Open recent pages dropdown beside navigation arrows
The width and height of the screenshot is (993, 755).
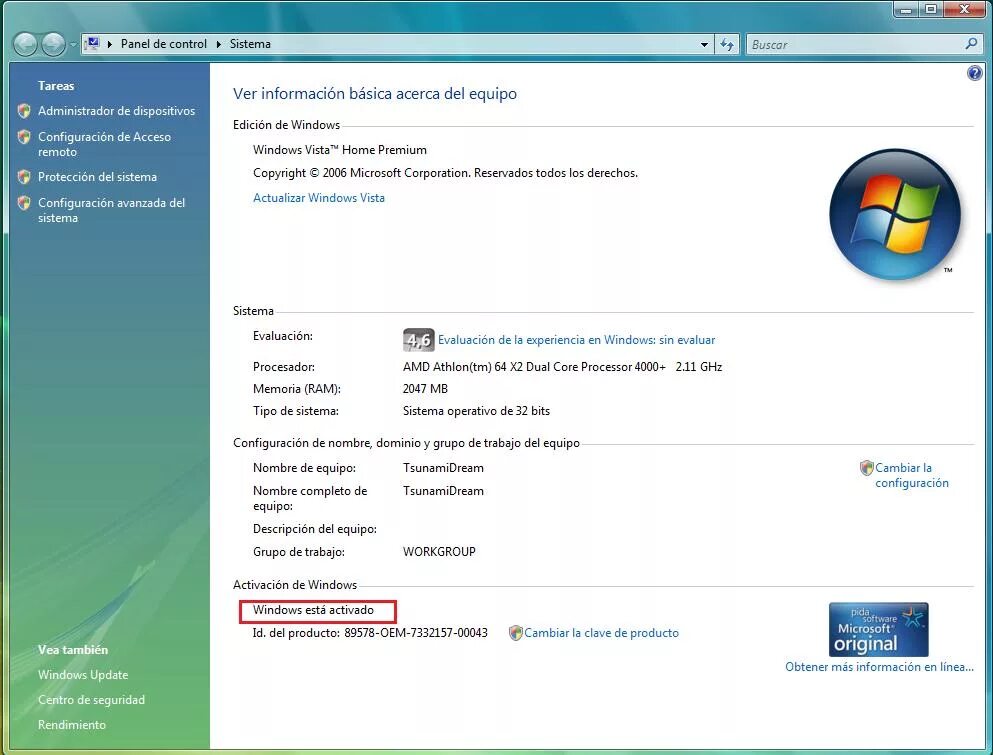[x=72, y=45]
